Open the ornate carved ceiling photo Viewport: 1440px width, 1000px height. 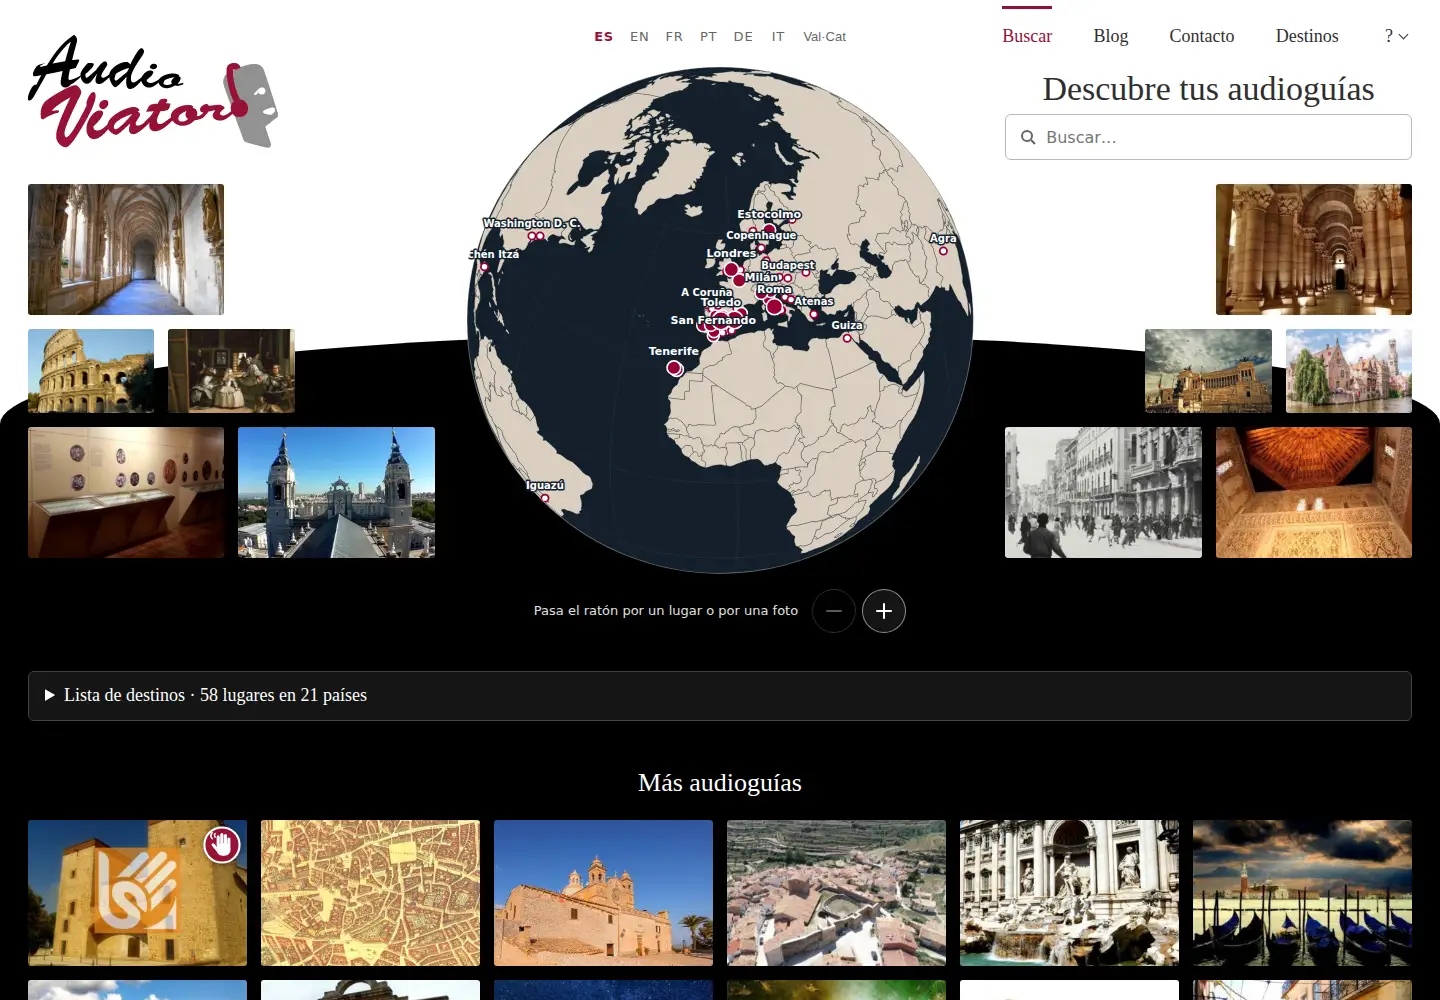1314,493
